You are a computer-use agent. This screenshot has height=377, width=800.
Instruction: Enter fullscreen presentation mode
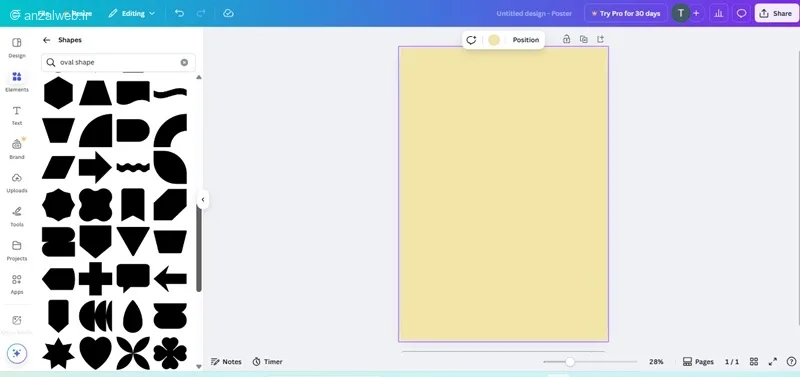click(x=772, y=362)
